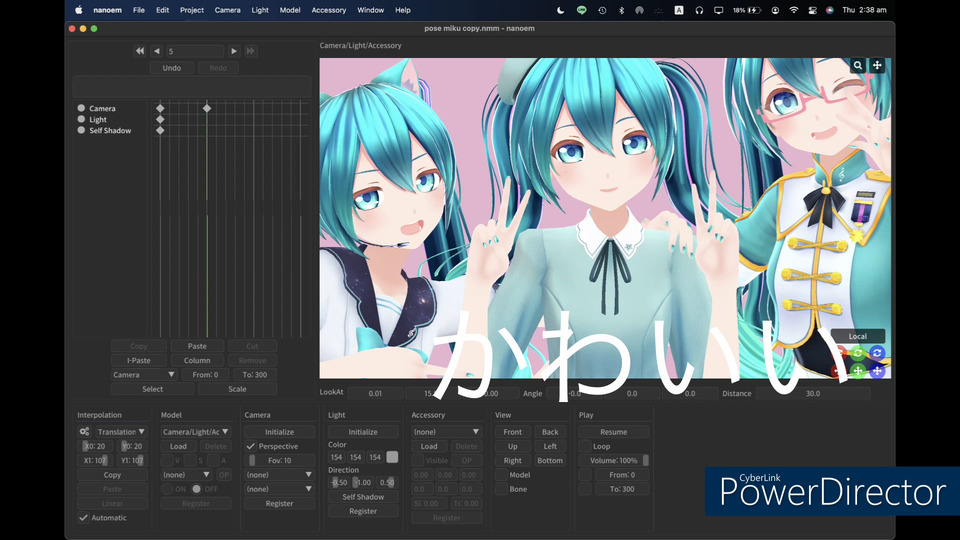Click the blue rotate-axis gizmo icon

pyautogui.click(x=877, y=353)
